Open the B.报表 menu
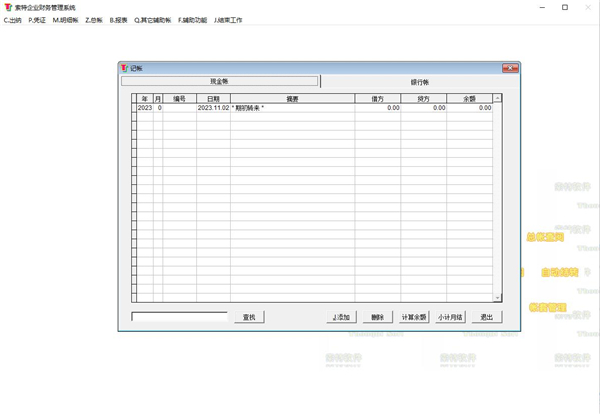Image resolution: width=600 pixels, height=414 pixels. click(118, 20)
